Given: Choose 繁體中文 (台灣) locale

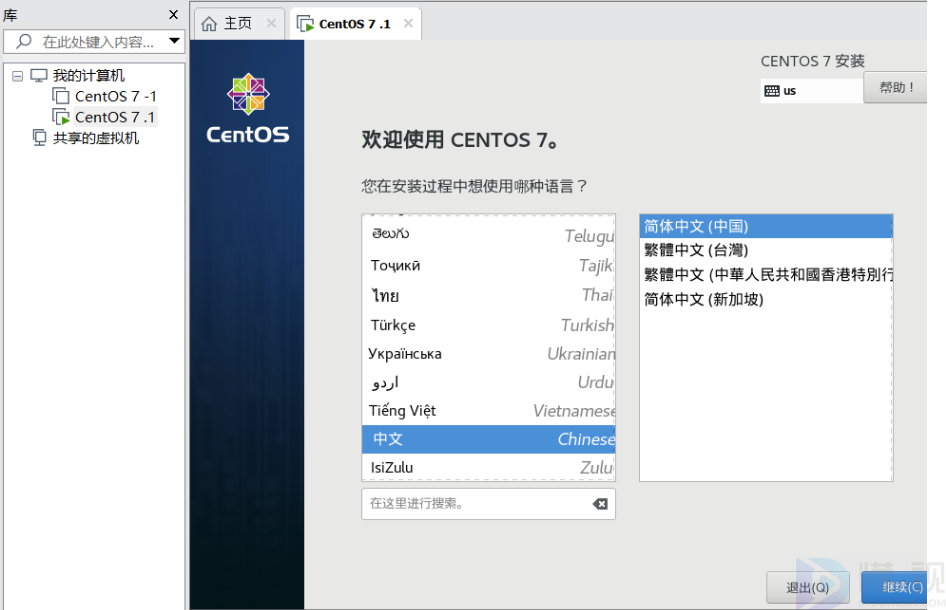Looking at the screenshot, I should (x=765, y=250).
